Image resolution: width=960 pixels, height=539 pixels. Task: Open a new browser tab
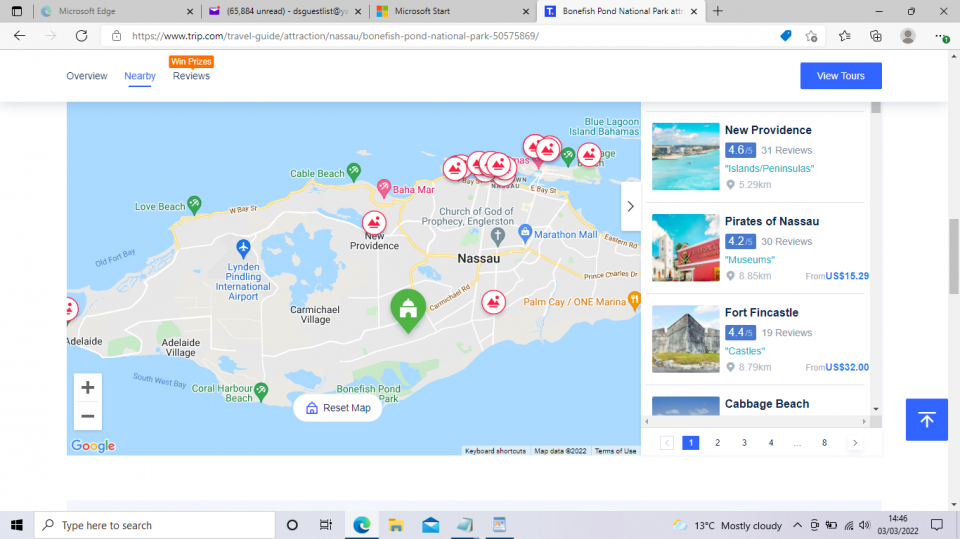(718, 11)
